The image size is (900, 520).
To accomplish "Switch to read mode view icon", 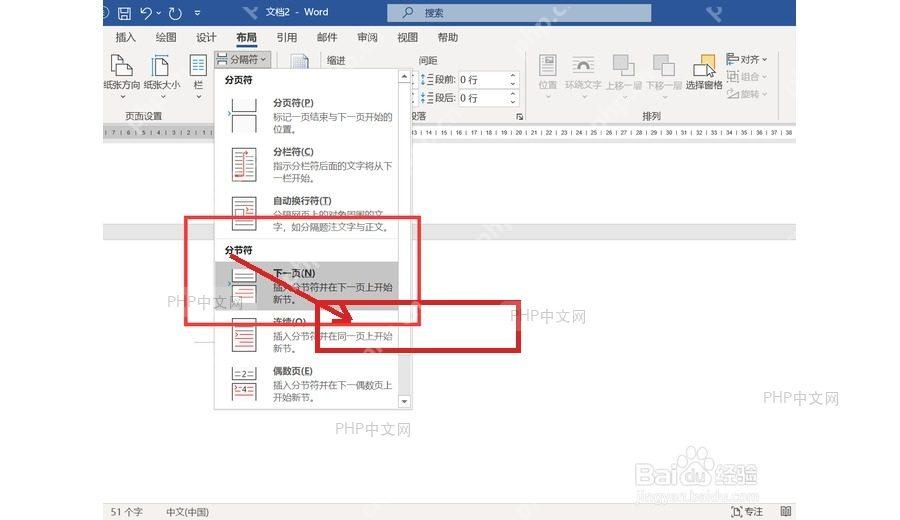I will coord(786,511).
